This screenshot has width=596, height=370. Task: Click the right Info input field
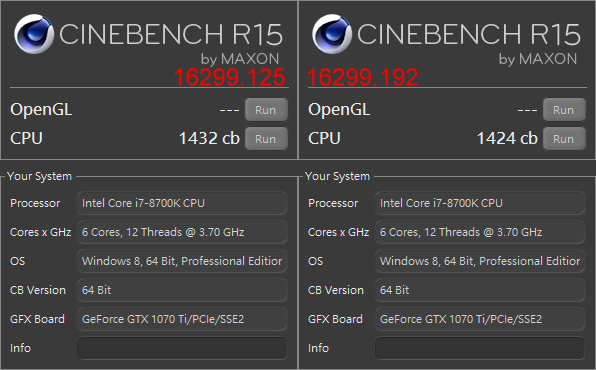pos(480,348)
